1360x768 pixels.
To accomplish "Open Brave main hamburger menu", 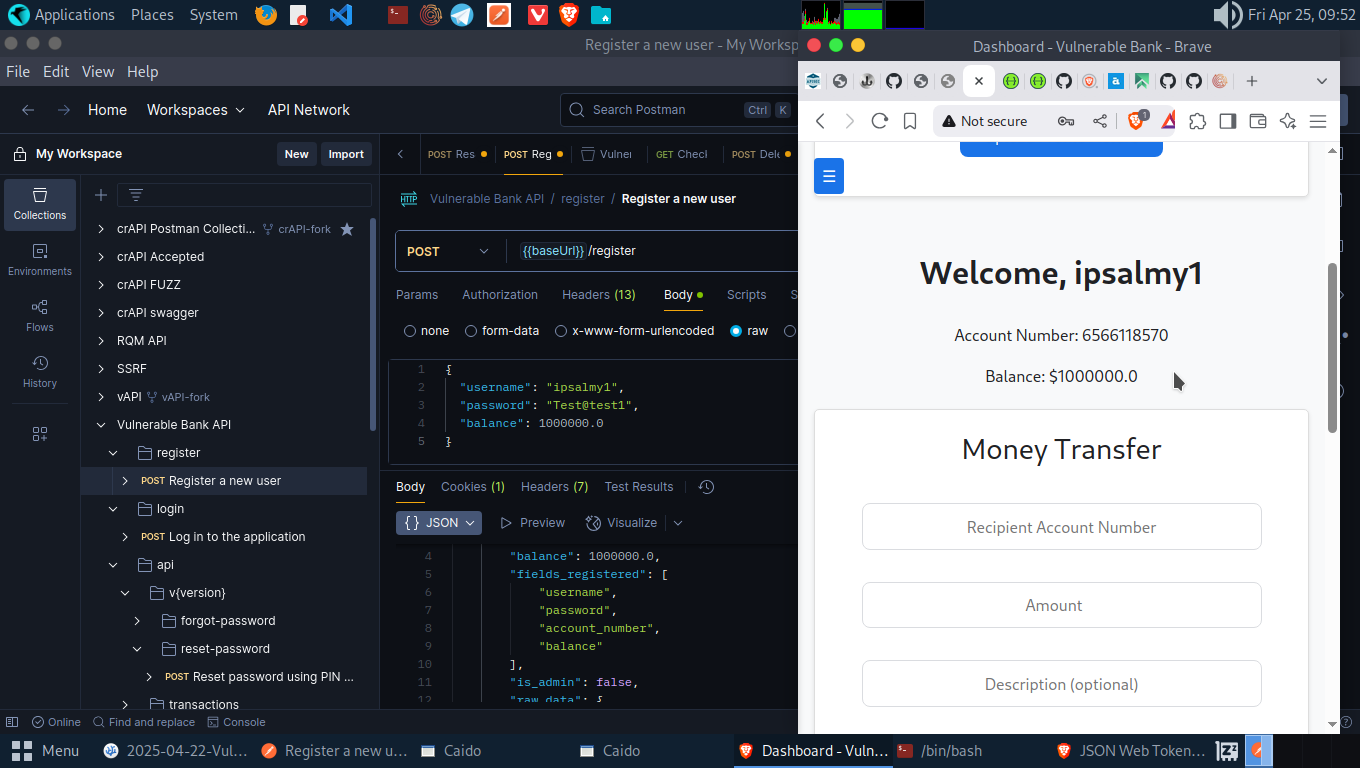I will (1318, 121).
